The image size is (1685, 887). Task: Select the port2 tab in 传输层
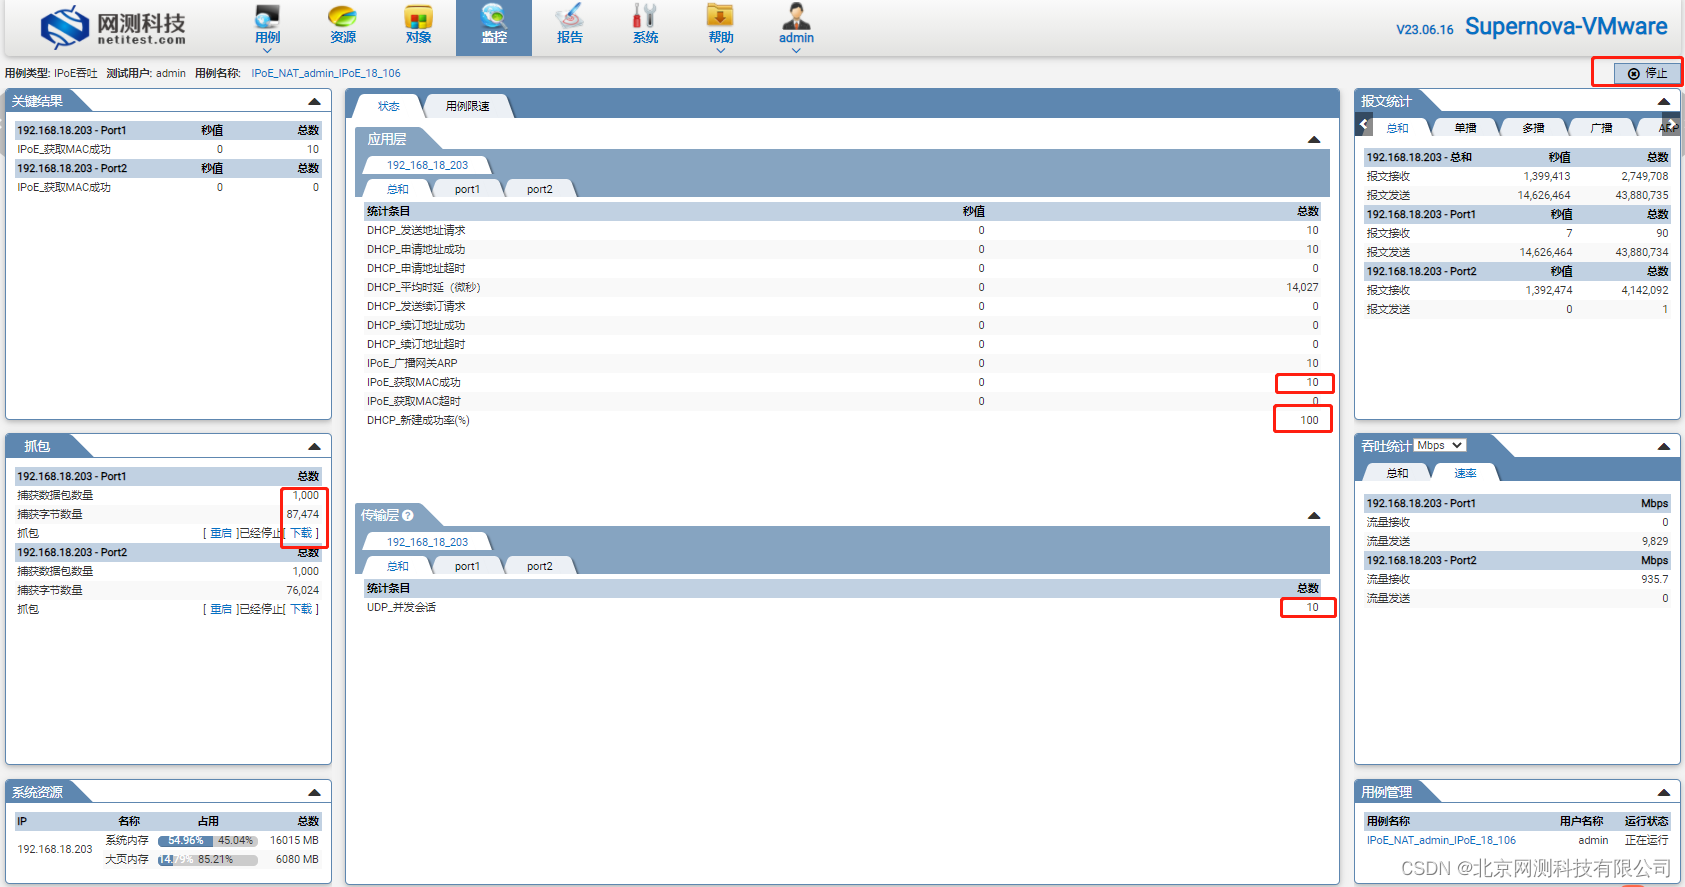(x=539, y=566)
